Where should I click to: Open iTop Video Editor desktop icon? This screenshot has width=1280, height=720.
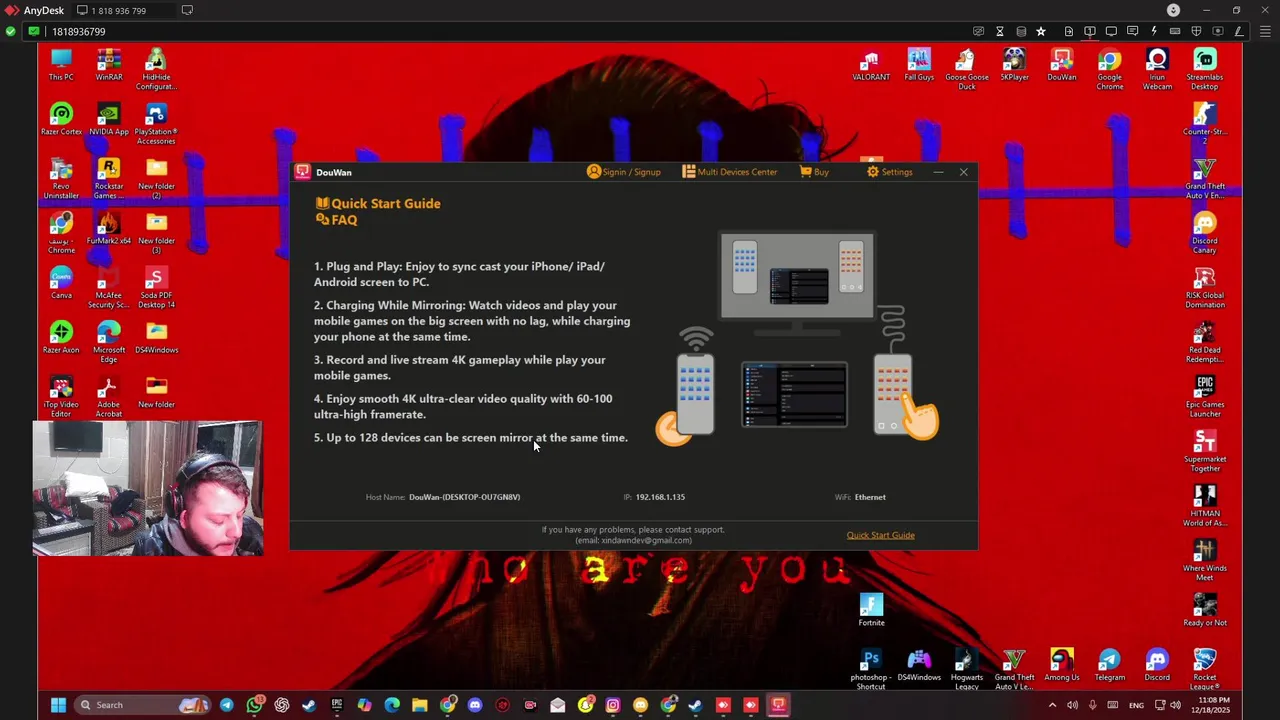point(61,397)
